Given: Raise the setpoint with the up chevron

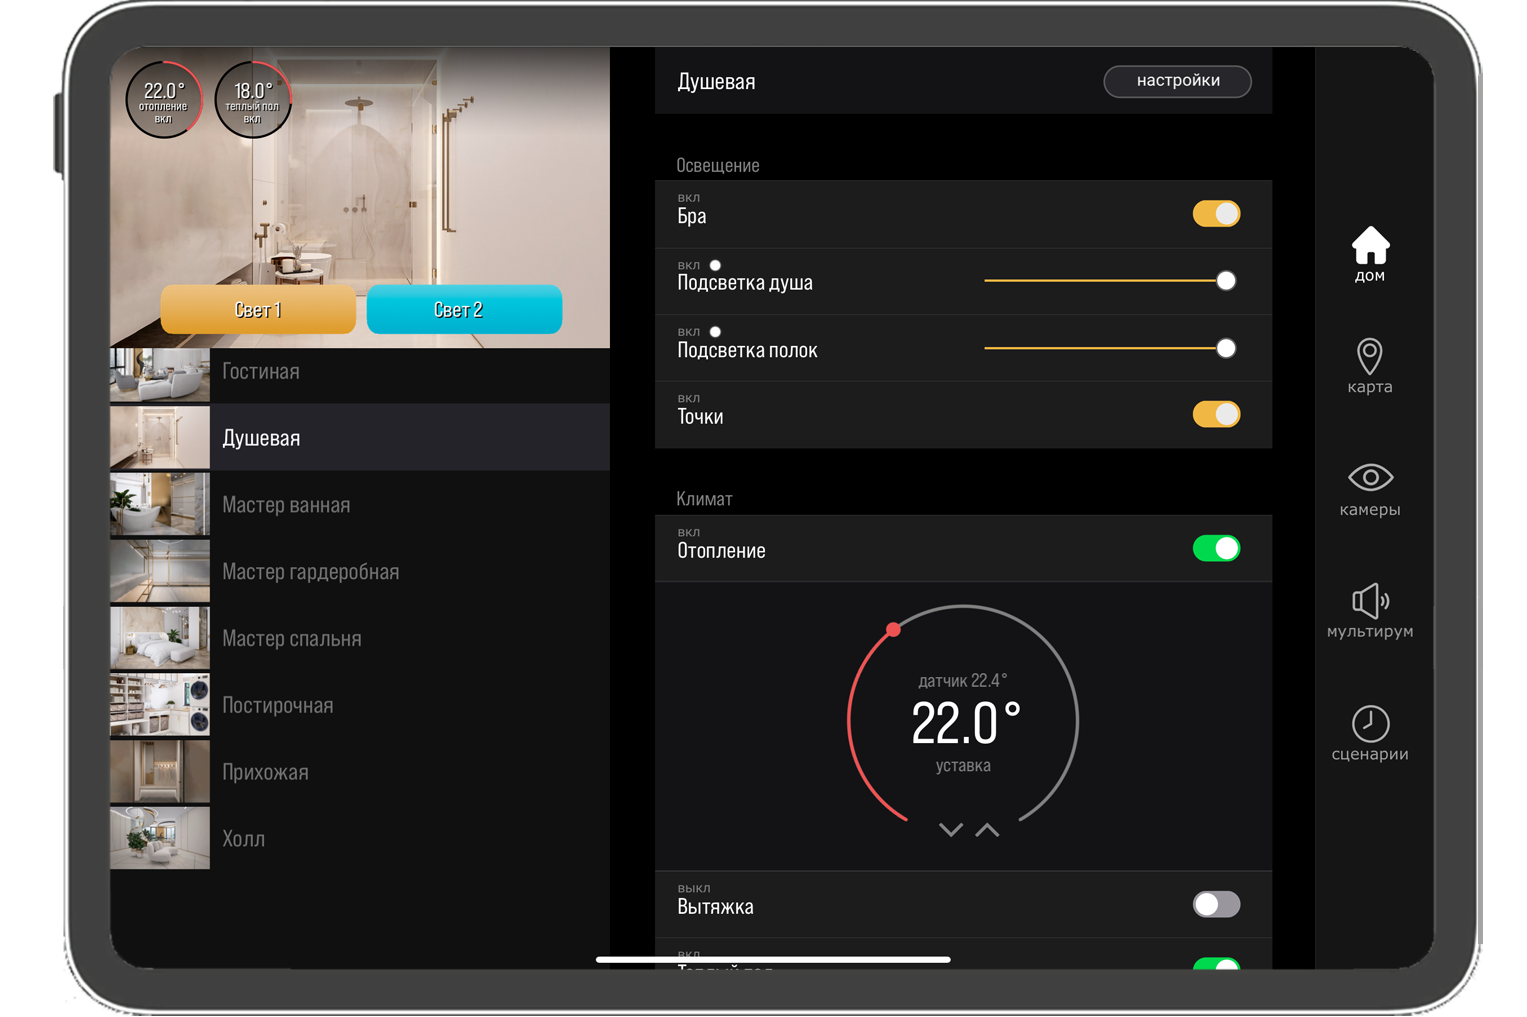Looking at the screenshot, I should click(x=986, y=829).
